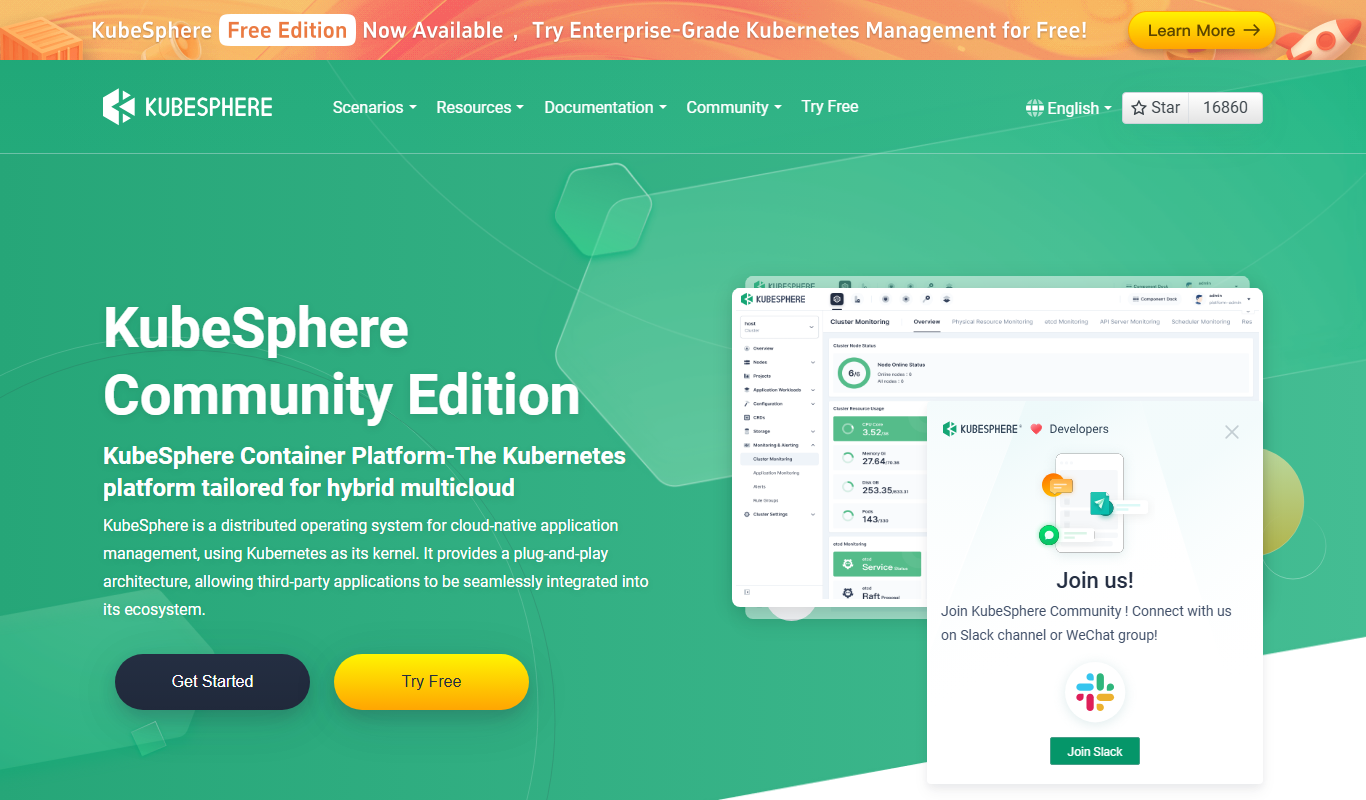Image resolution: width=1366 pixels, height=800 pixels.
Task: Click the Get Started button
Action: 212,682
